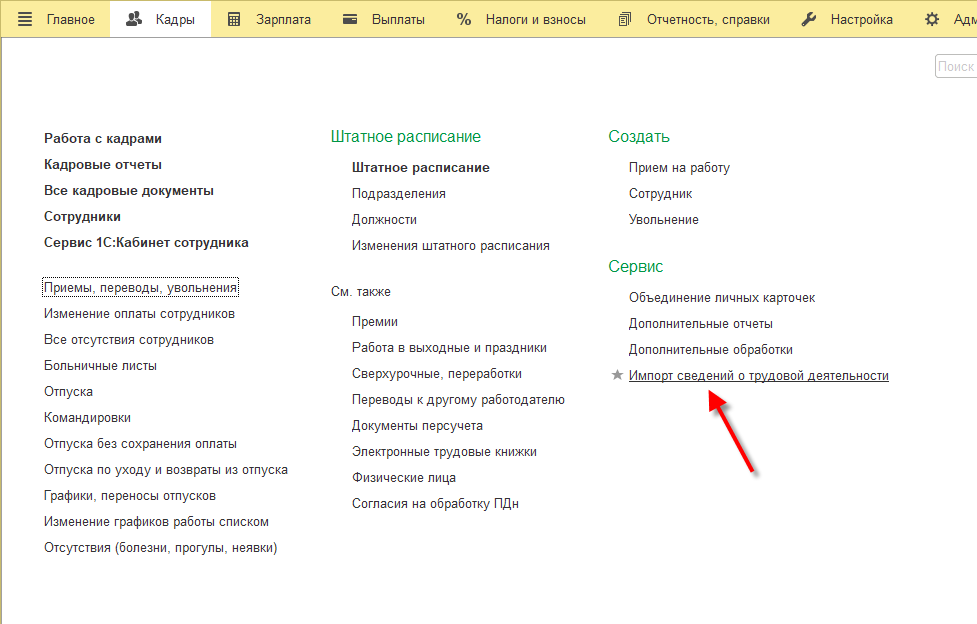Open Объединение личных карточек service
Viewport: 977px width, 624px height.
(722, 297)
